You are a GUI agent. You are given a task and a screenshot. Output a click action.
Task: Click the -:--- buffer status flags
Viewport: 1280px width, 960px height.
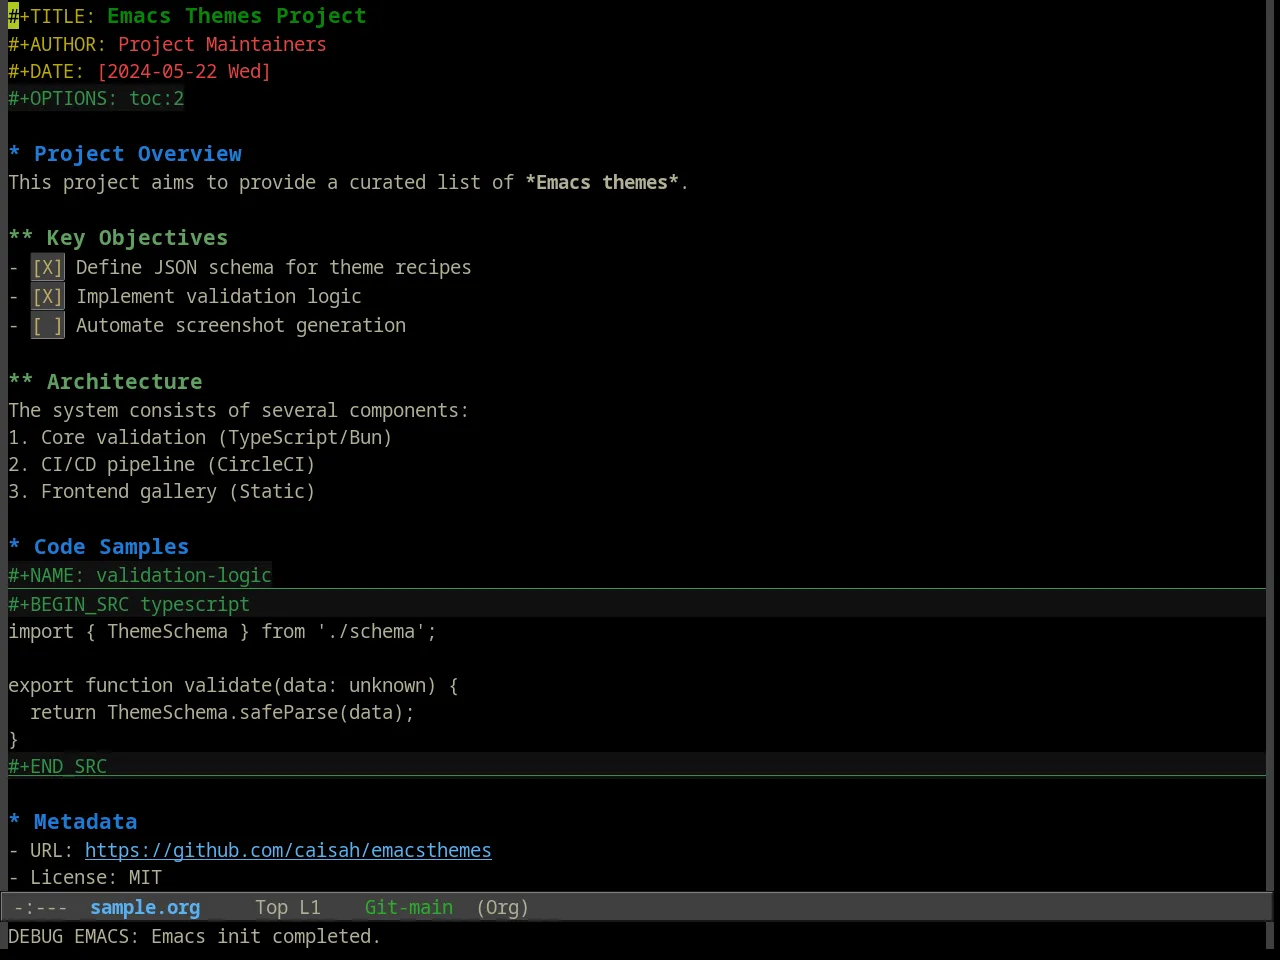coord(40,908)
